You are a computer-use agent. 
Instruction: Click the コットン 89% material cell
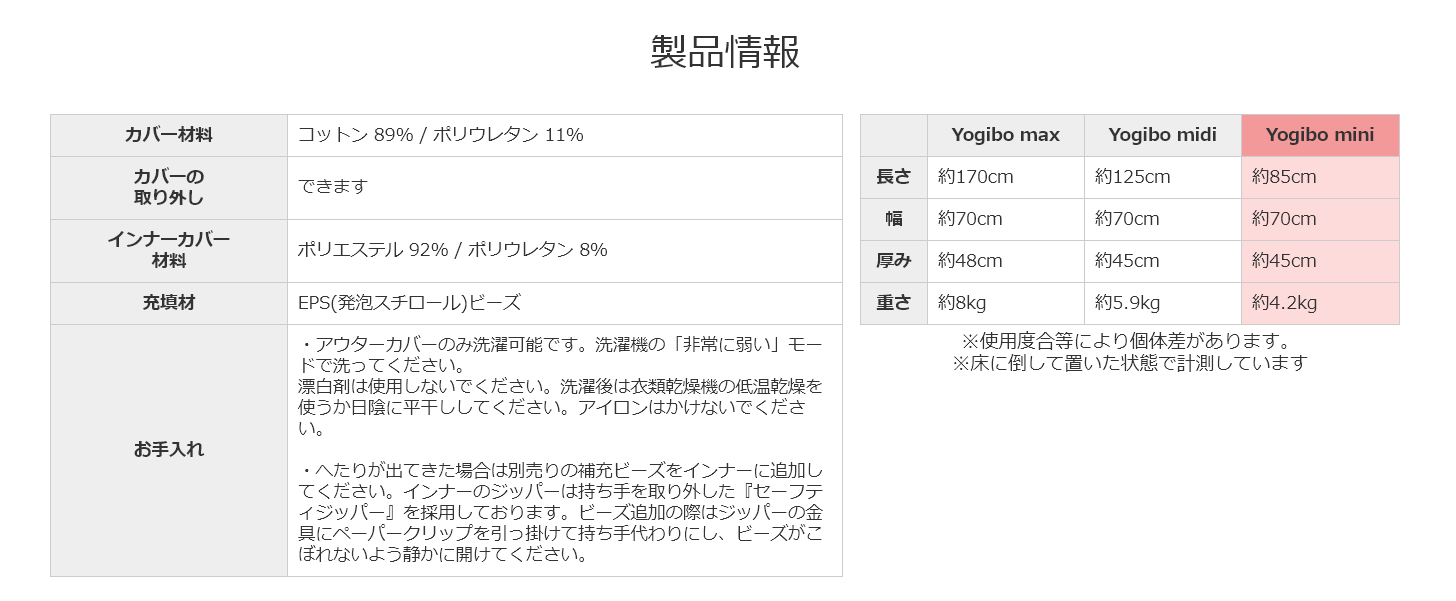coord(565,135)
